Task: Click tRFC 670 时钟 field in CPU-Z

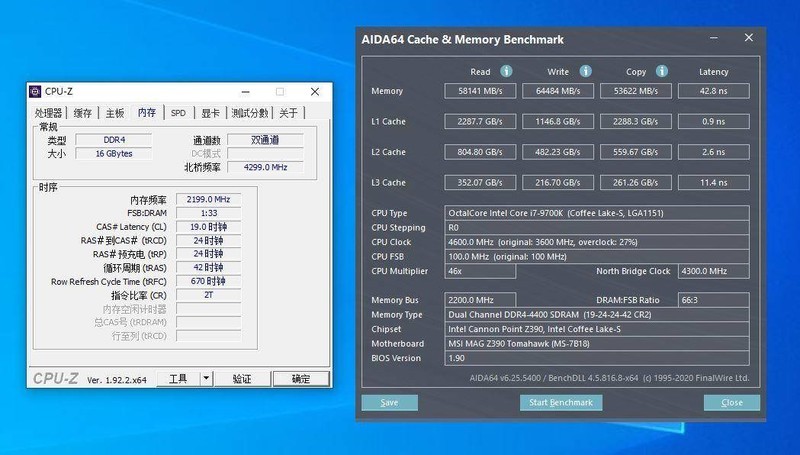Action: (209, 282)
